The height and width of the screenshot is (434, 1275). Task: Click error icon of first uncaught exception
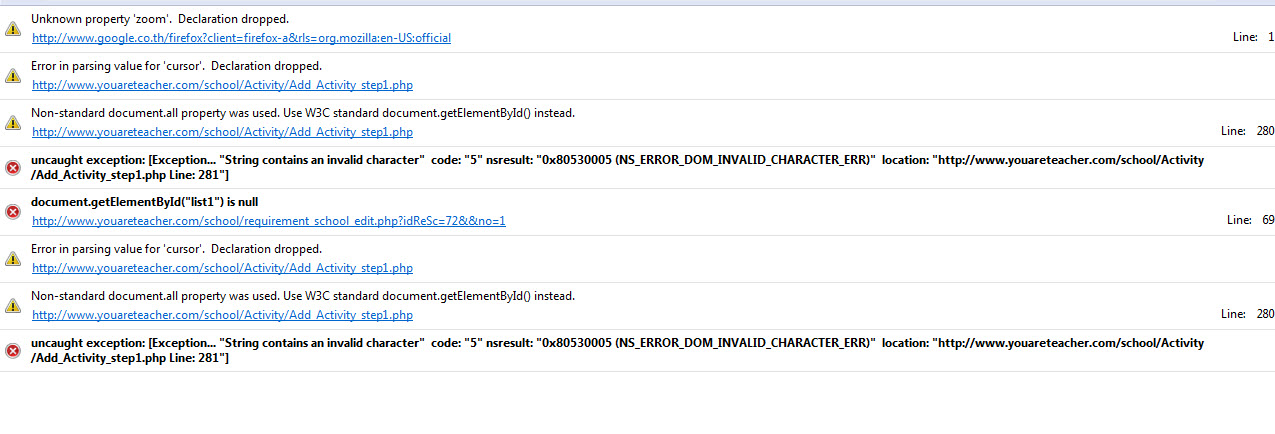[13, 167]
